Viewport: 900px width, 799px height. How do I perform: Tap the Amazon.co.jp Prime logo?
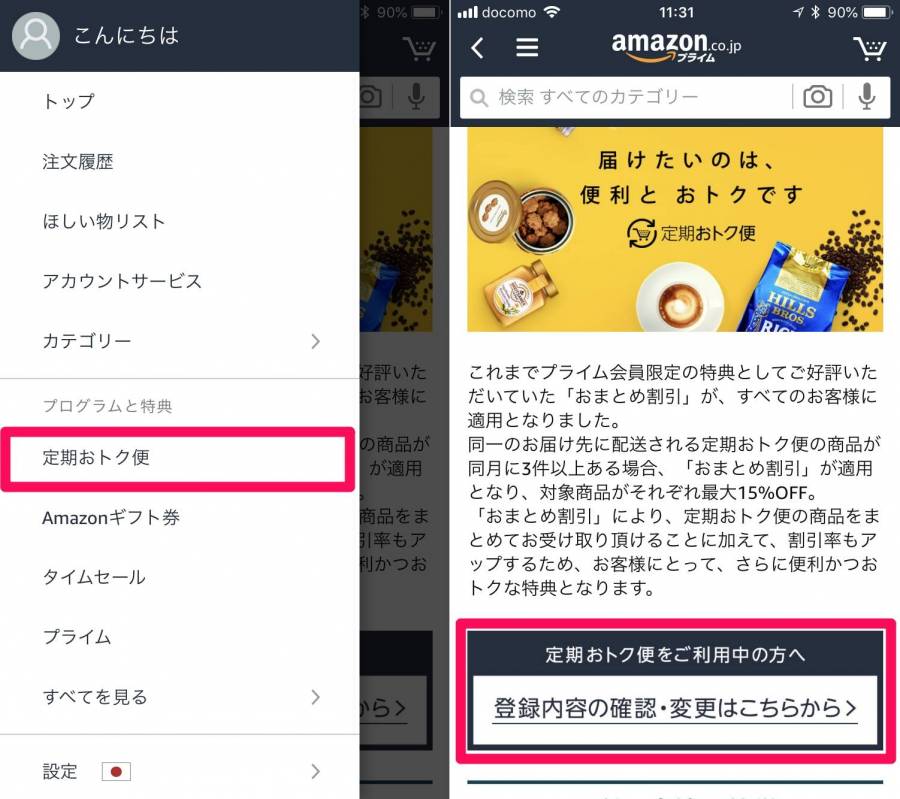676,46
